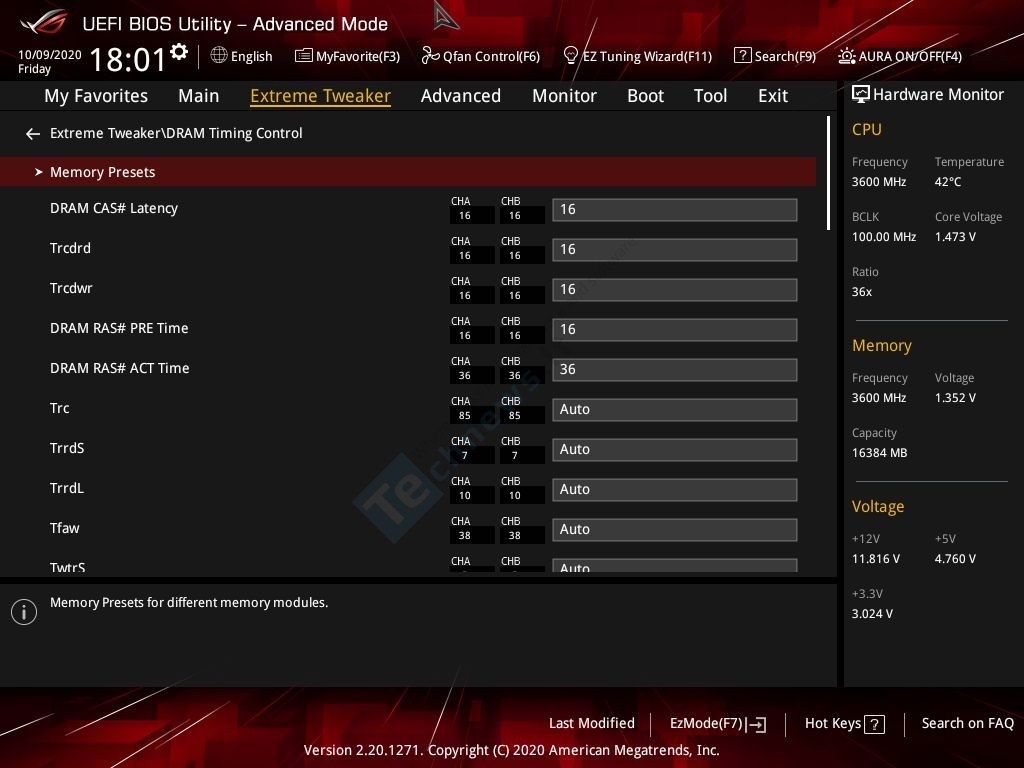Open date and time settings gear
Image resolution: width=1024 pixels, height=768 pixels.
(179, 52)
